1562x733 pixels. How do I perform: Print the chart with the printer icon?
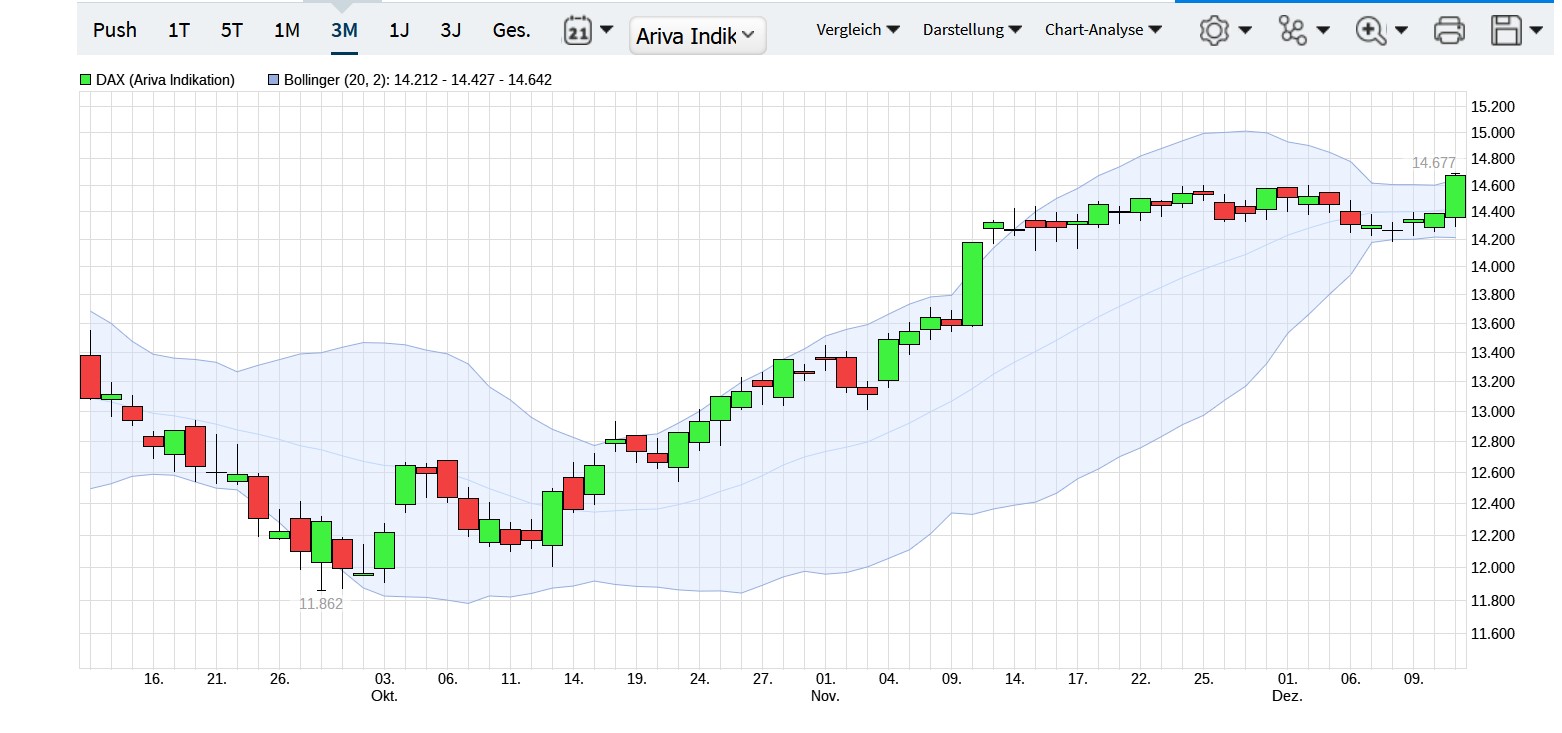(x=1449, y=30)
